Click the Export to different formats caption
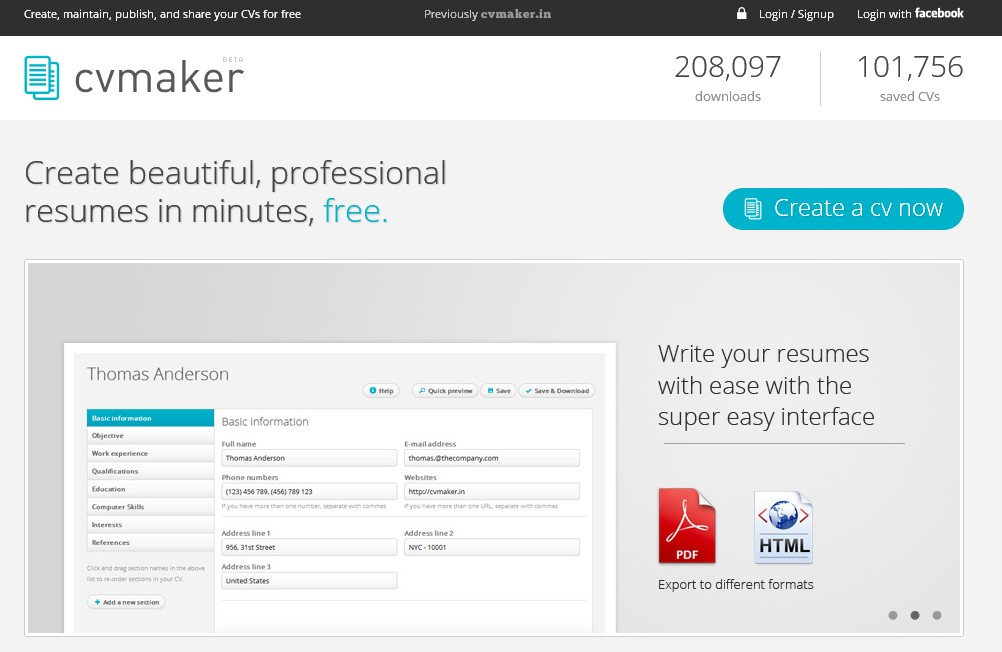Viewport: 1002px width, 652px height. 736,584
